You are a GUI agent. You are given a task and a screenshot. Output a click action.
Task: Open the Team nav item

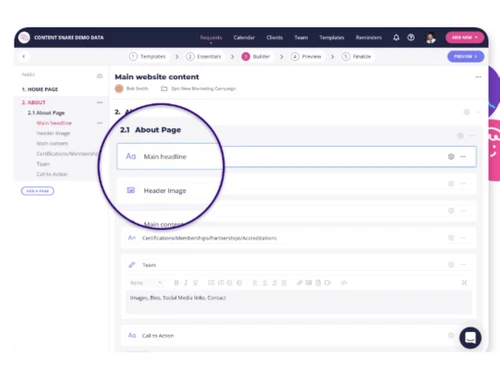pyautogui.click(x=301, y=38)
